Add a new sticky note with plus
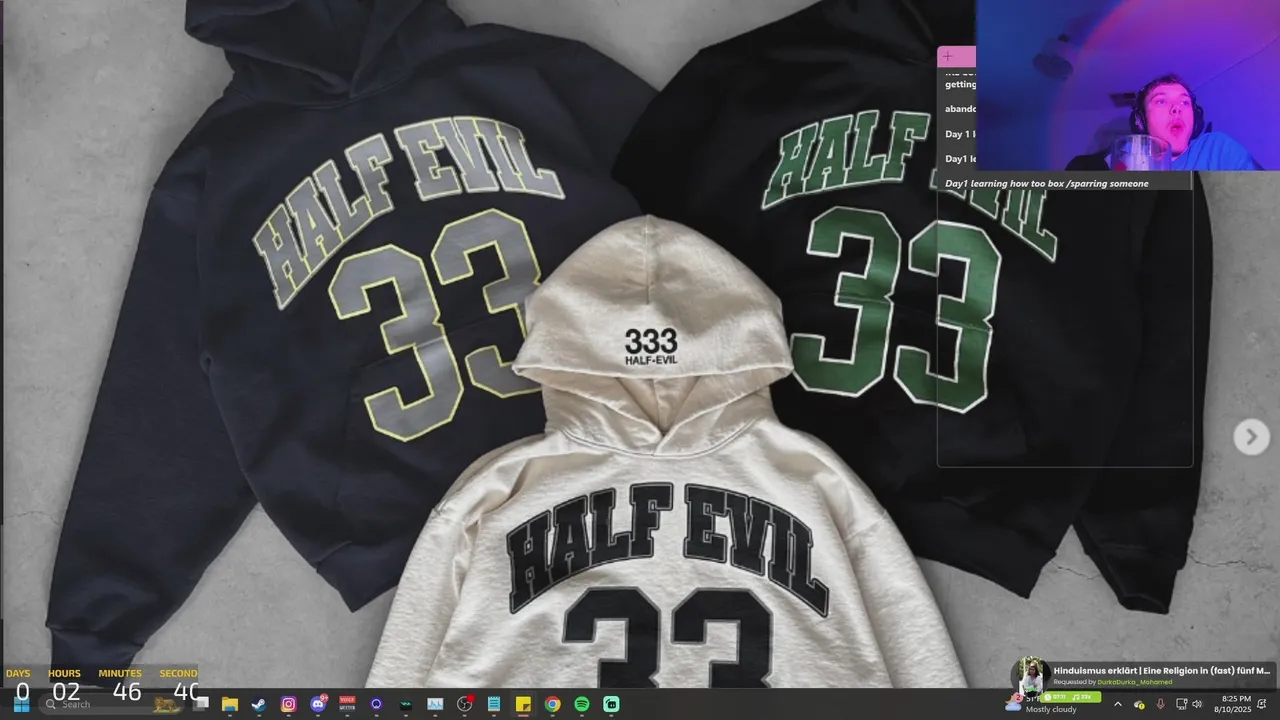Viewport: 1280px width, 720px height. coord(947,56)
